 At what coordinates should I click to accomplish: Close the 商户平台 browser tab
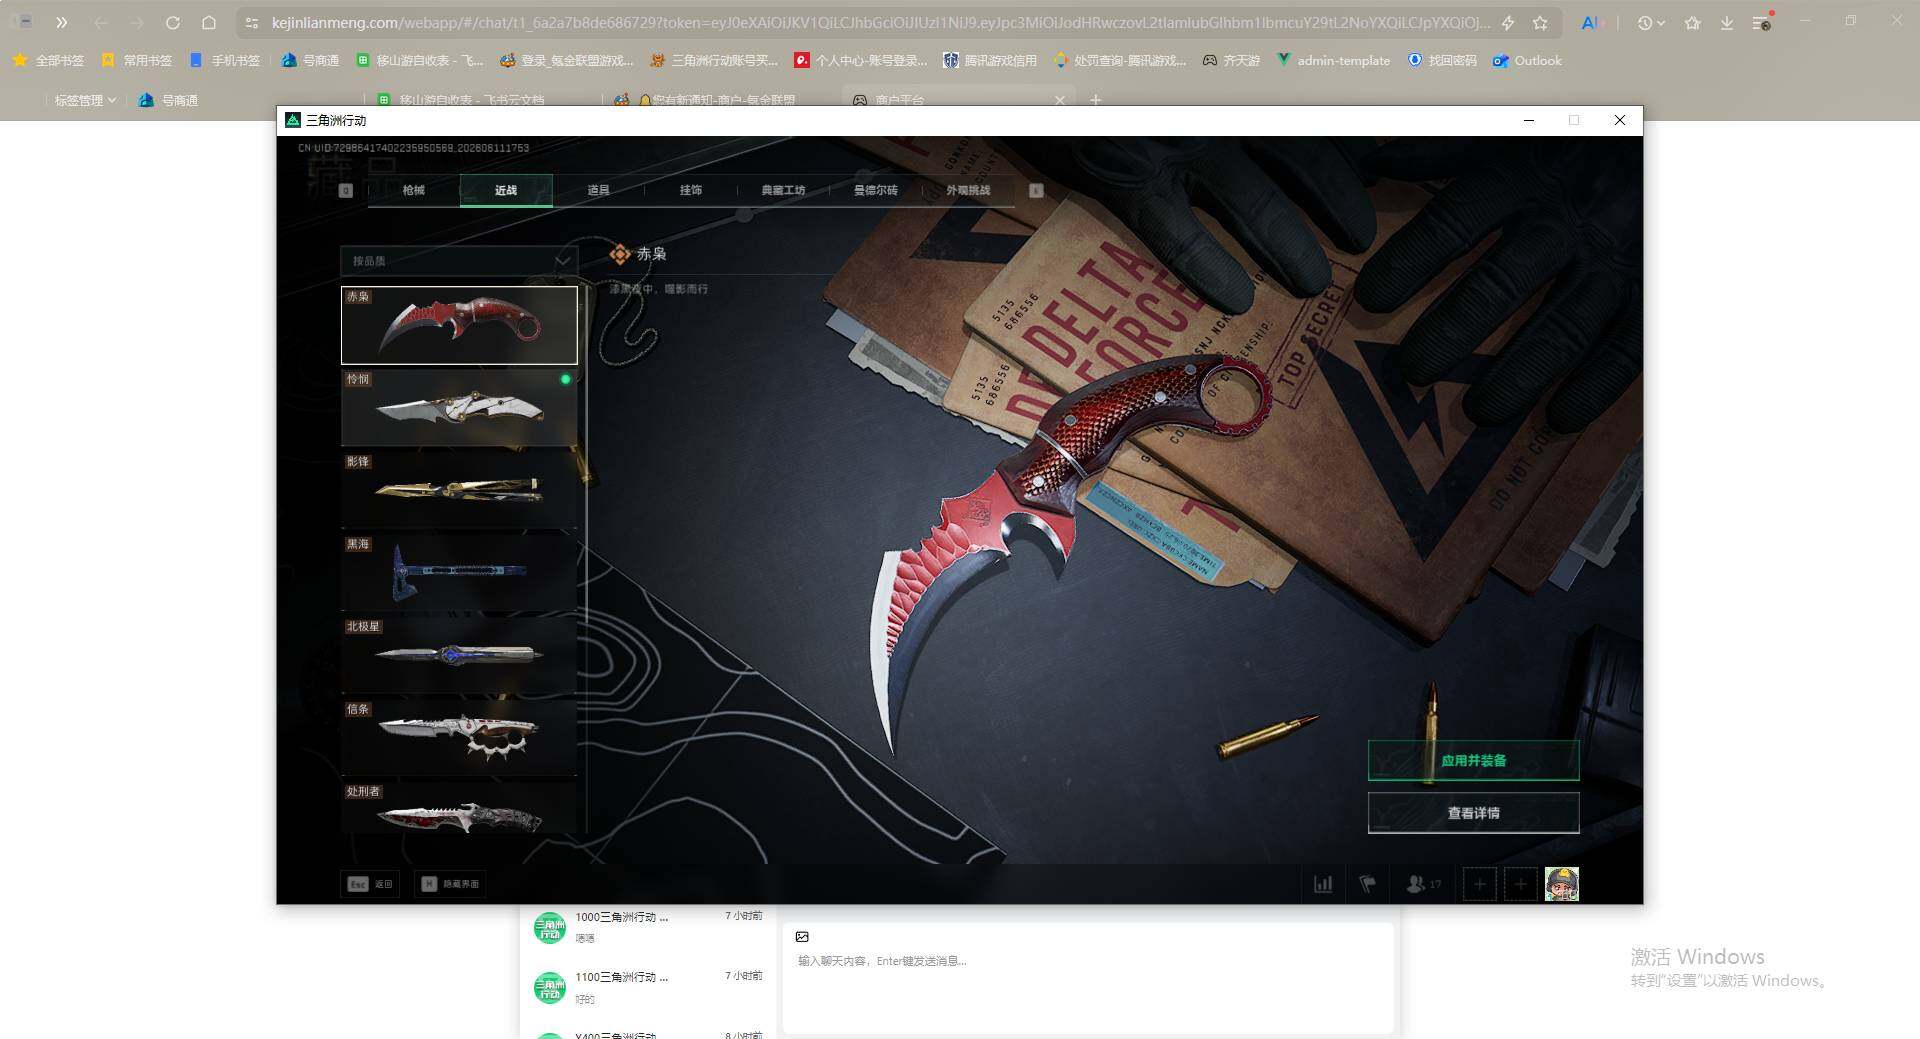coord(1060,100)
